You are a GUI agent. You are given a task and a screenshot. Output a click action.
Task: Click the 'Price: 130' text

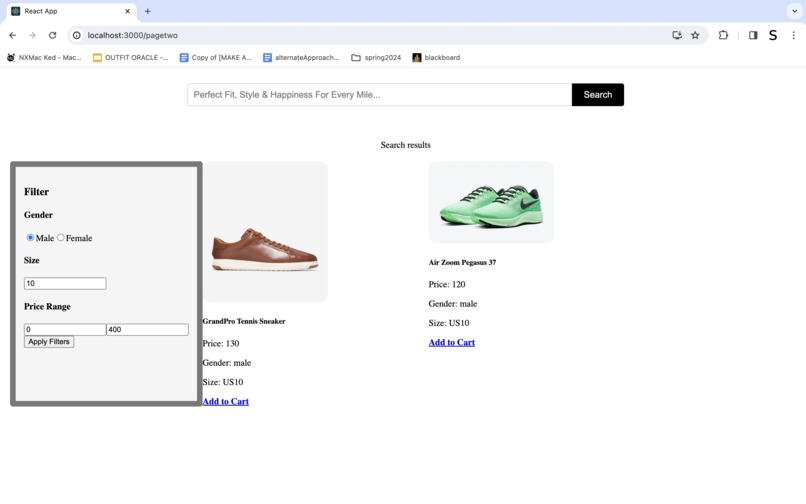[221, 344]
